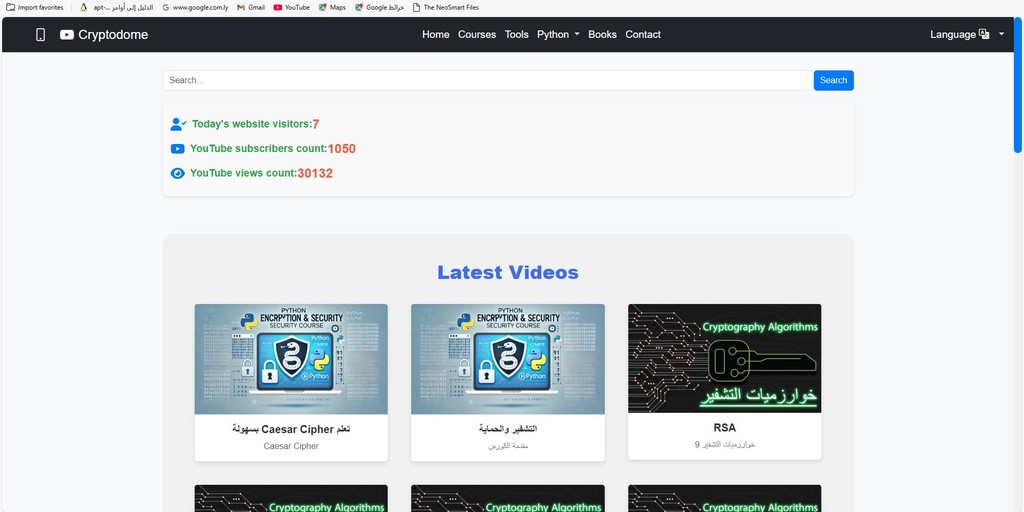Click the 'YouTube subscribers count' label
The image size is (1024, 512).
pyautogui.click(x=259, y=149)
